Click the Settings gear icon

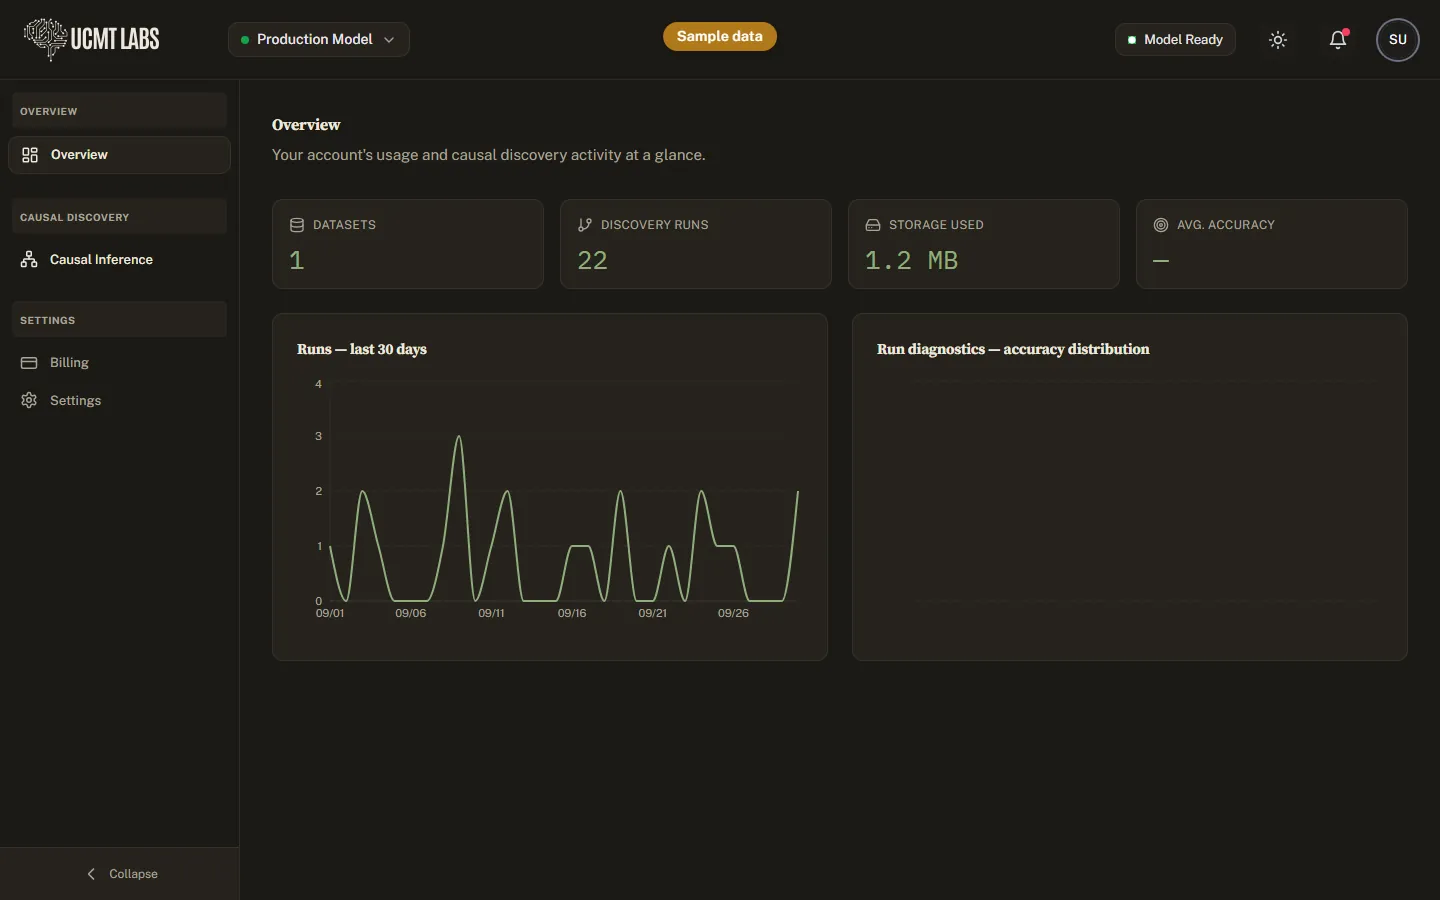[29, 401]
